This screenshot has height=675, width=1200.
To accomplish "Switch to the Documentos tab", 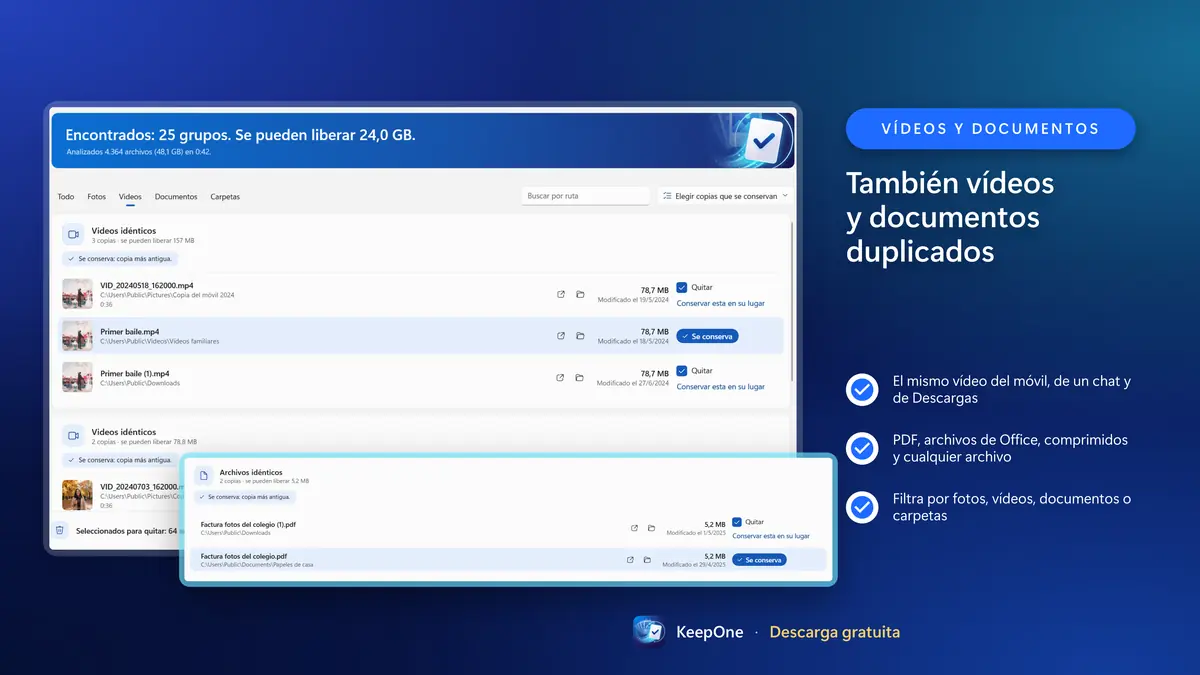I will 176,197.
